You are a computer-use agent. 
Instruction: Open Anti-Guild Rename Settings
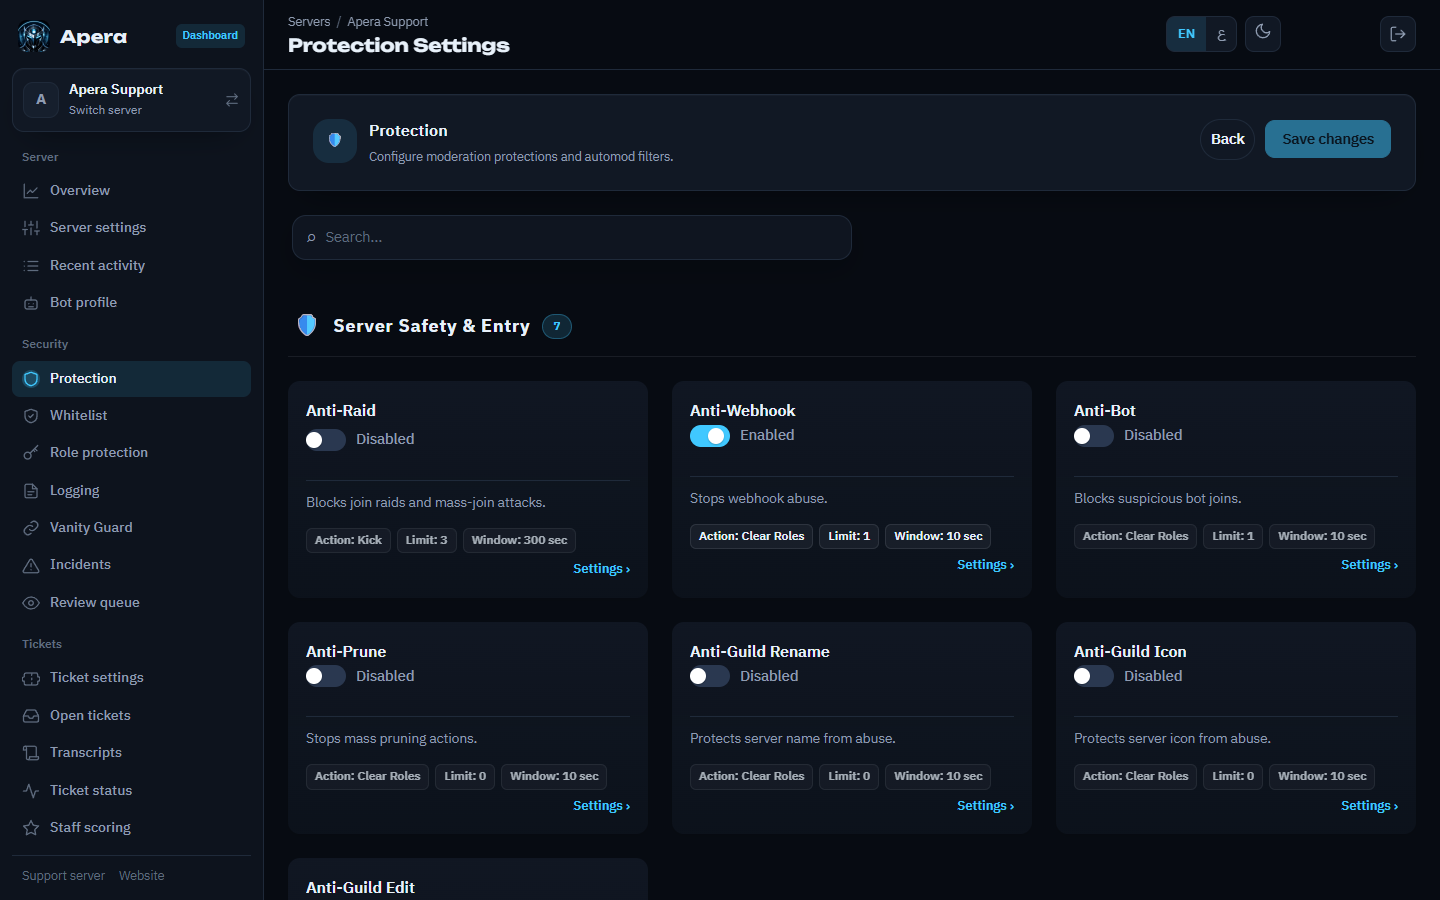tap(985, 806)
